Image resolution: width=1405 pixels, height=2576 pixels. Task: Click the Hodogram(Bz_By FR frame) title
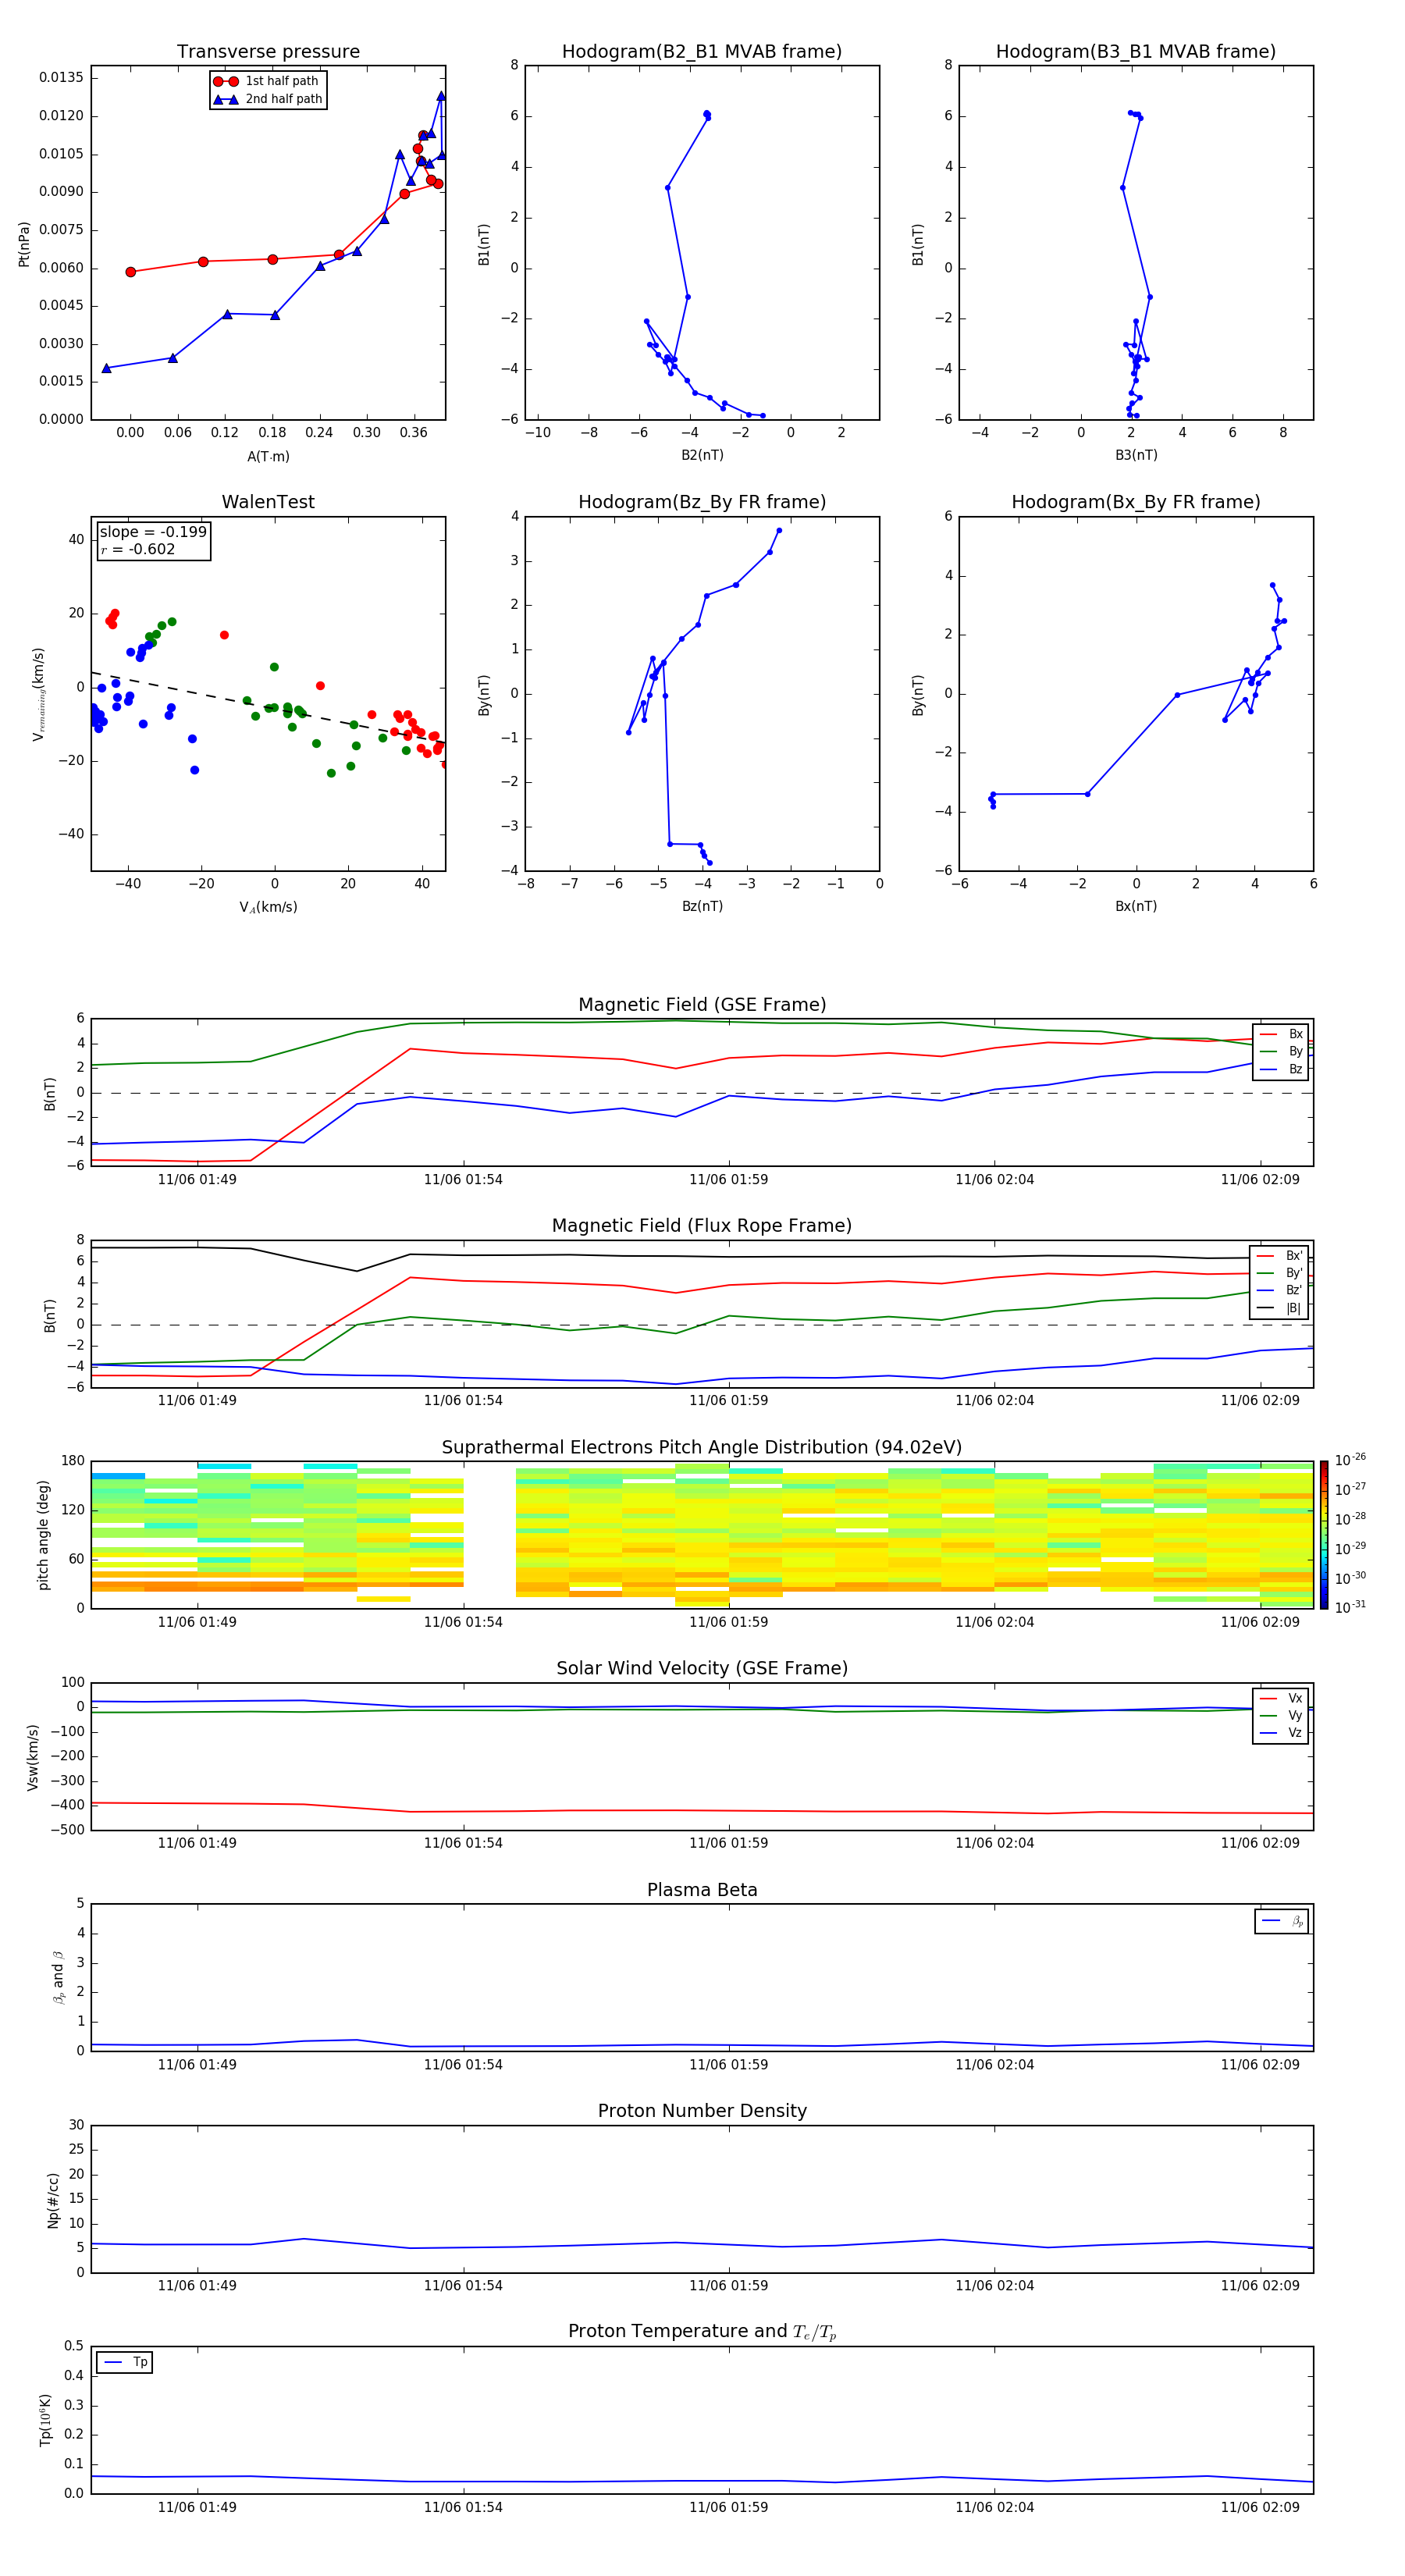(x=701, y=502)
